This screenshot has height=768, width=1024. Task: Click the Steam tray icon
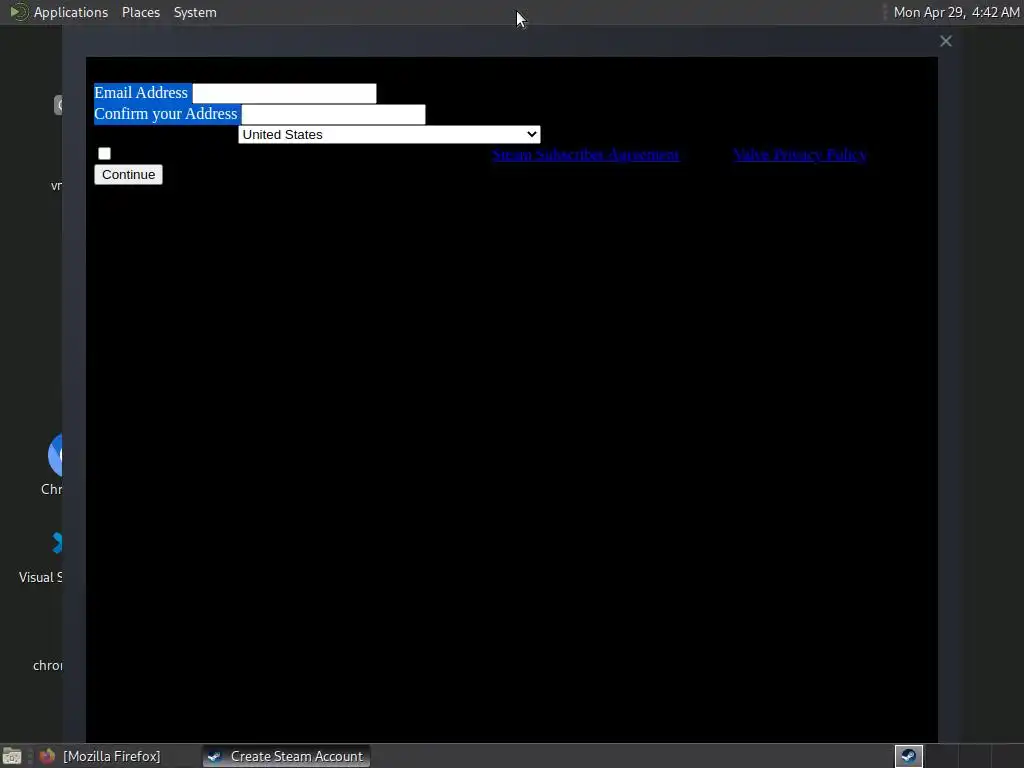tap(908, 756)
